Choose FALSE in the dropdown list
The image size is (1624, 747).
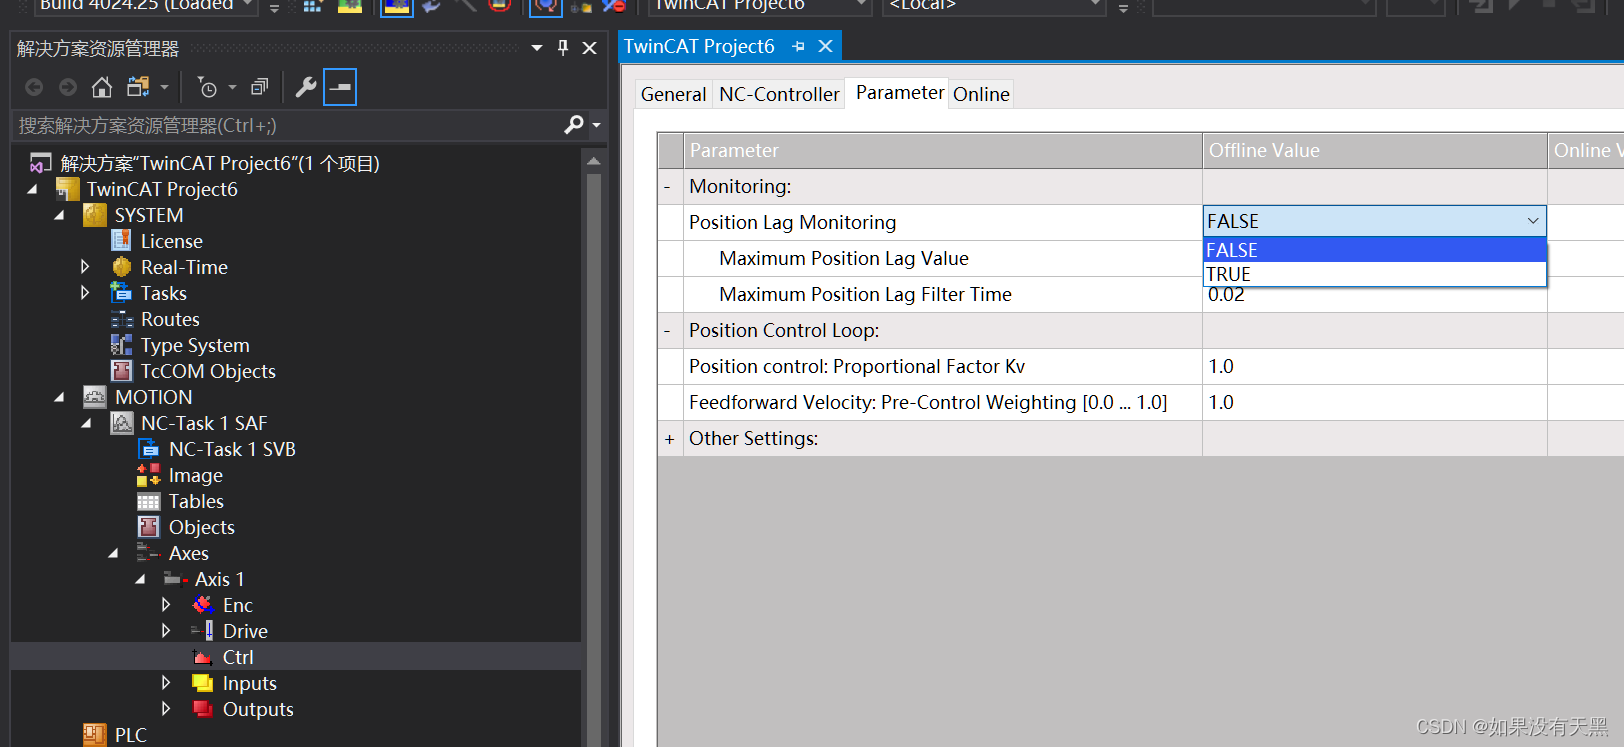(1374, 250)
